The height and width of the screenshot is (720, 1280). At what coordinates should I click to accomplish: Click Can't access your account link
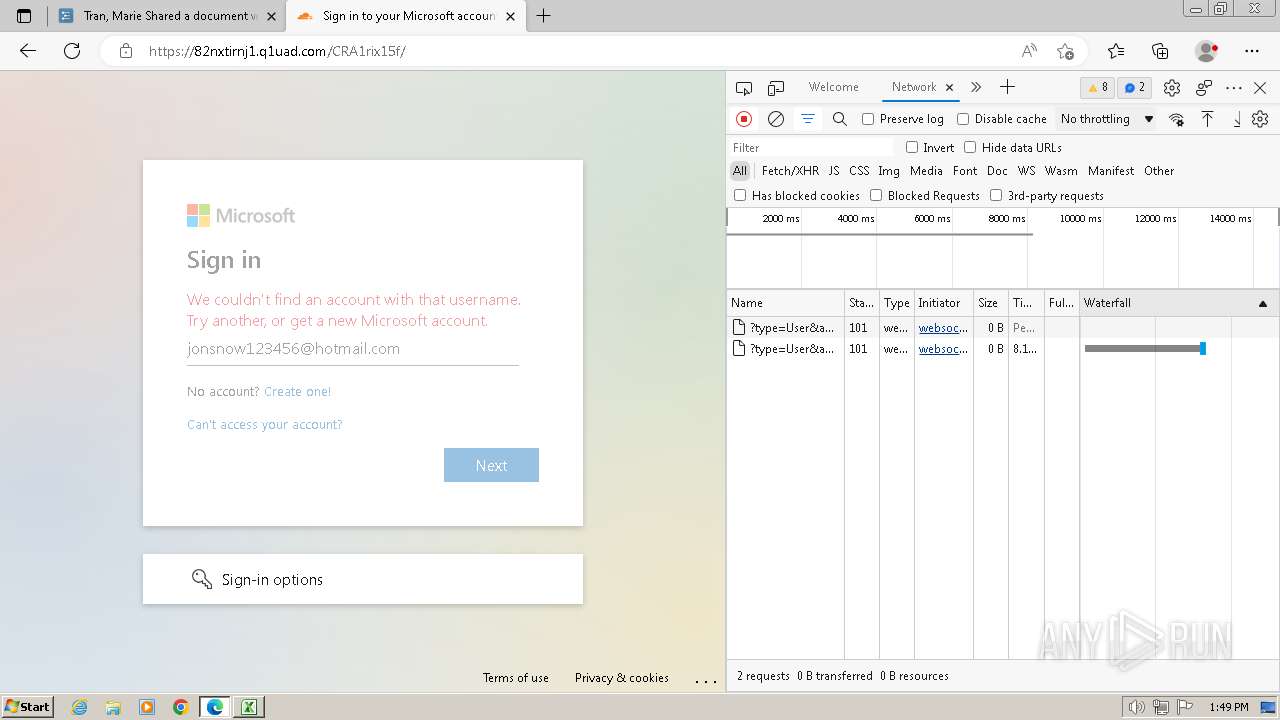coord(265,425)
